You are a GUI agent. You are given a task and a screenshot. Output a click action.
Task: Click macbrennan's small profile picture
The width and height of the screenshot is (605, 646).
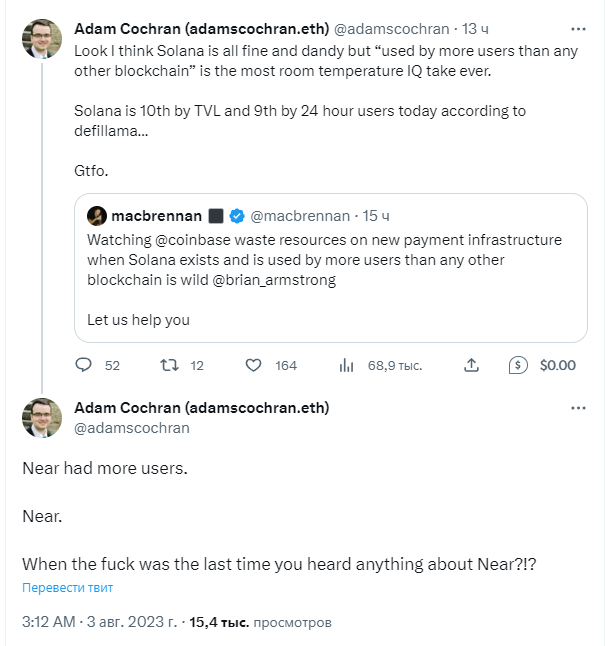(97, 216)
